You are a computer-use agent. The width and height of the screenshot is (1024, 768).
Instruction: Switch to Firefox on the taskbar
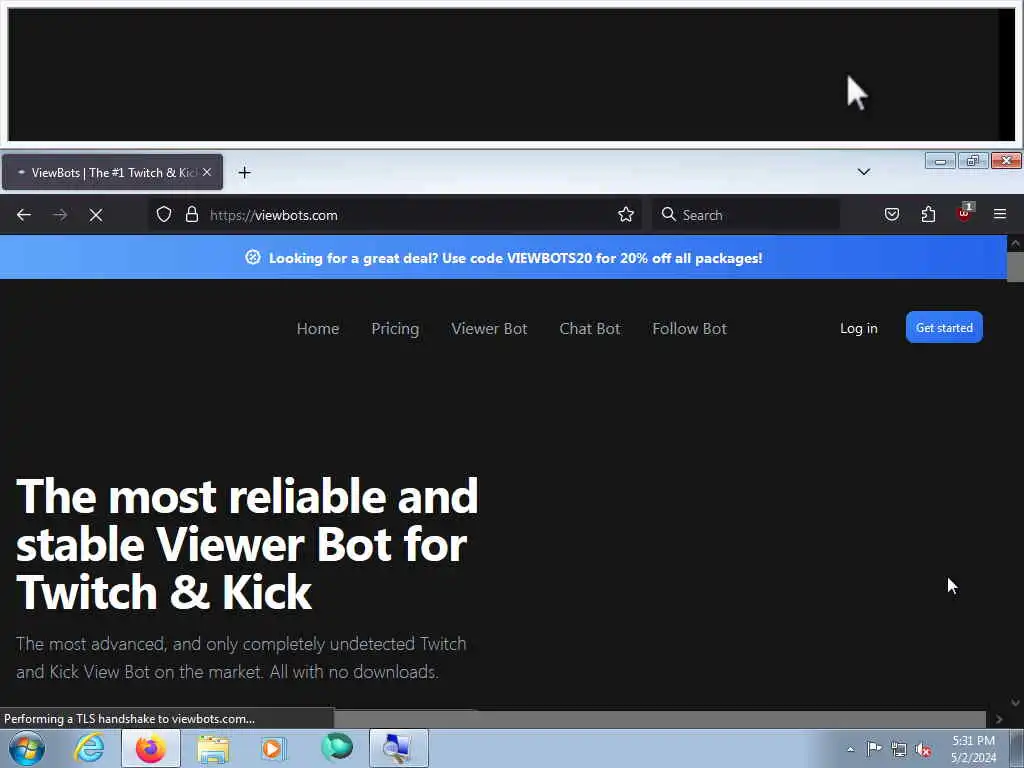[151, 748]
